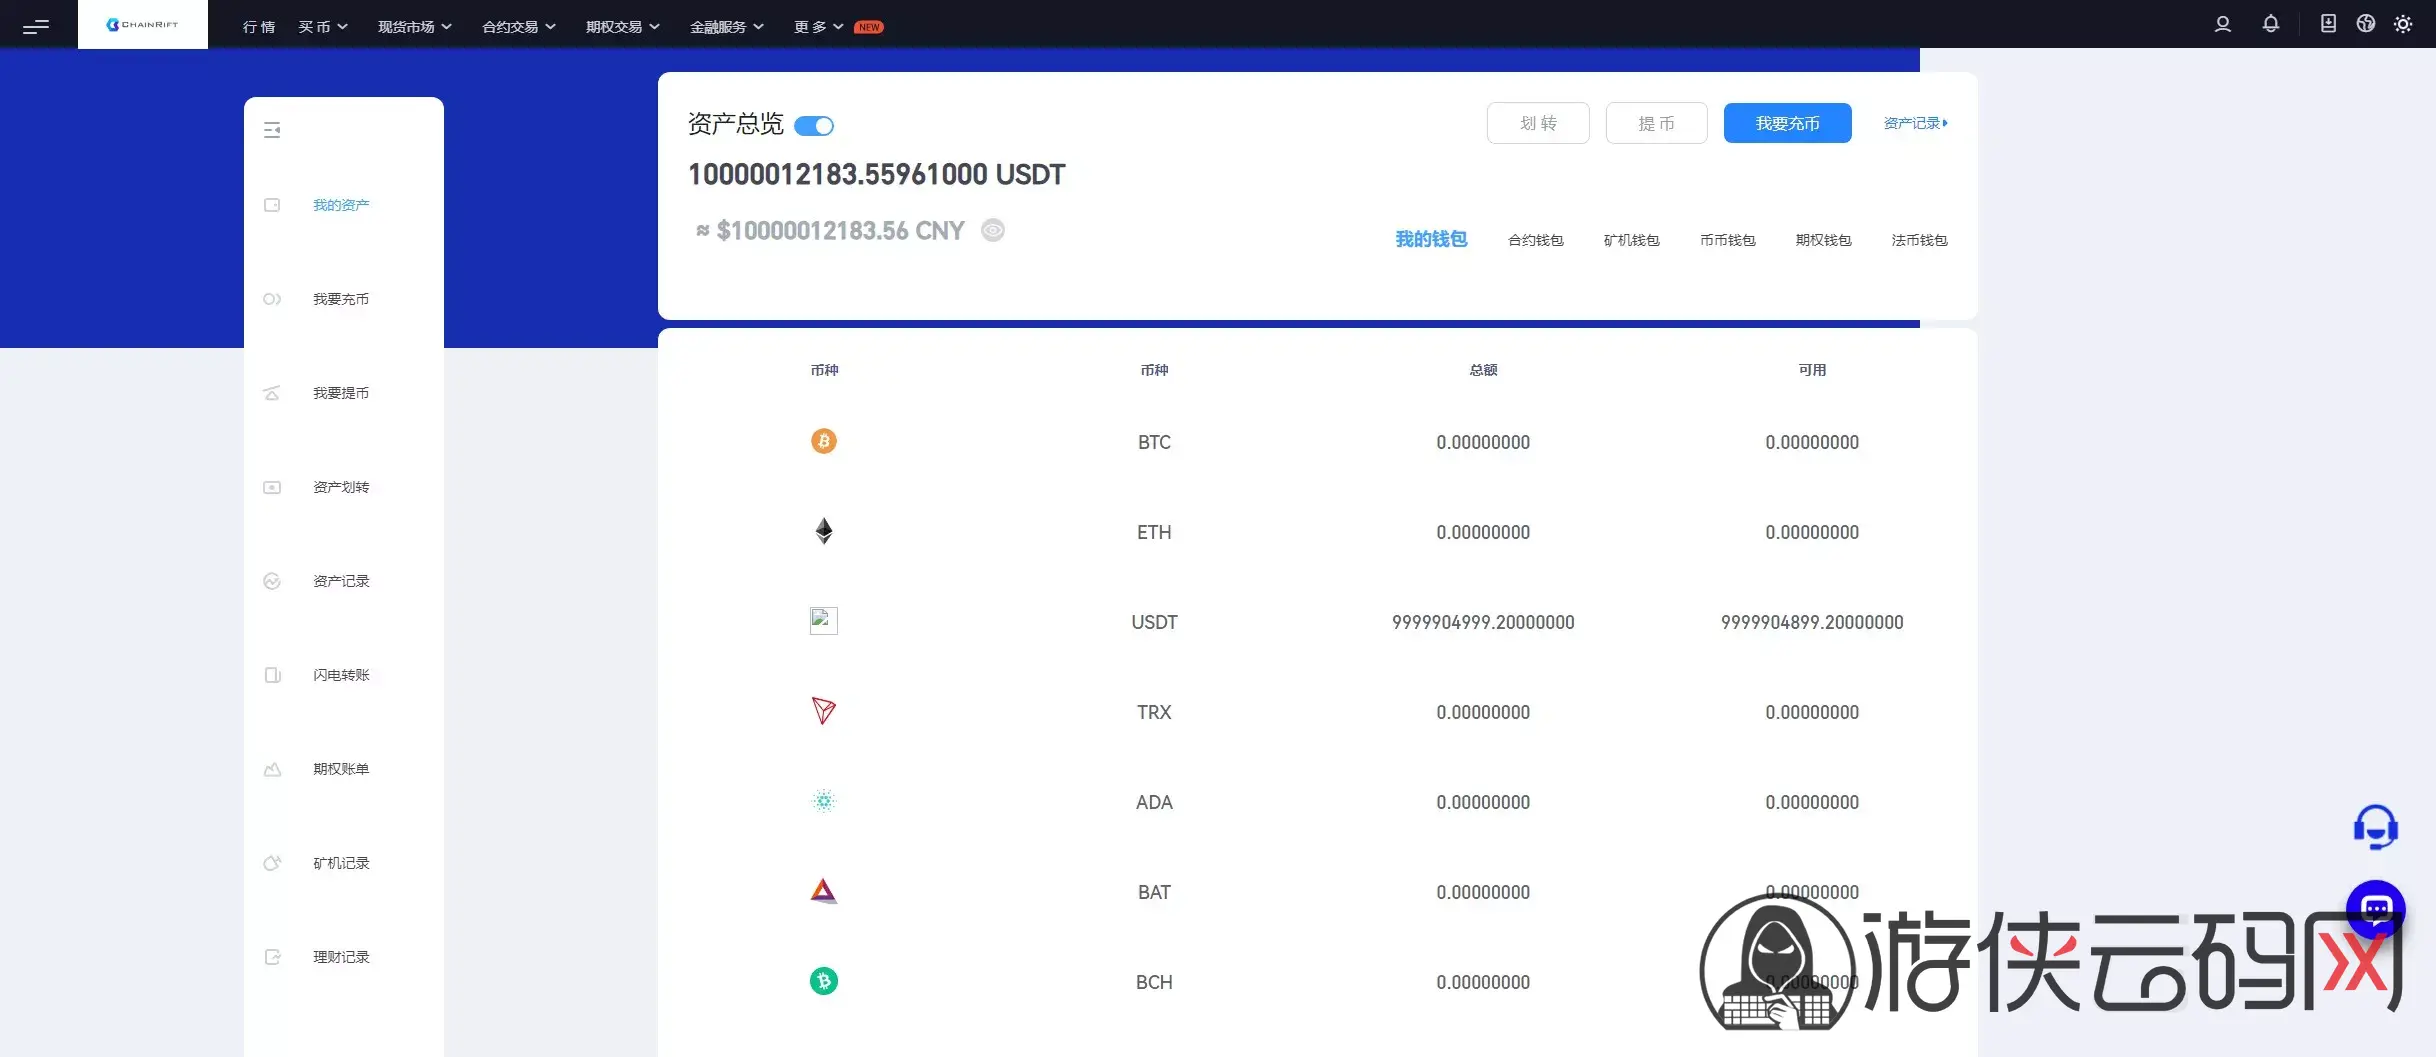
Task: Click the 划转 transfer button
Action: 1538,123
